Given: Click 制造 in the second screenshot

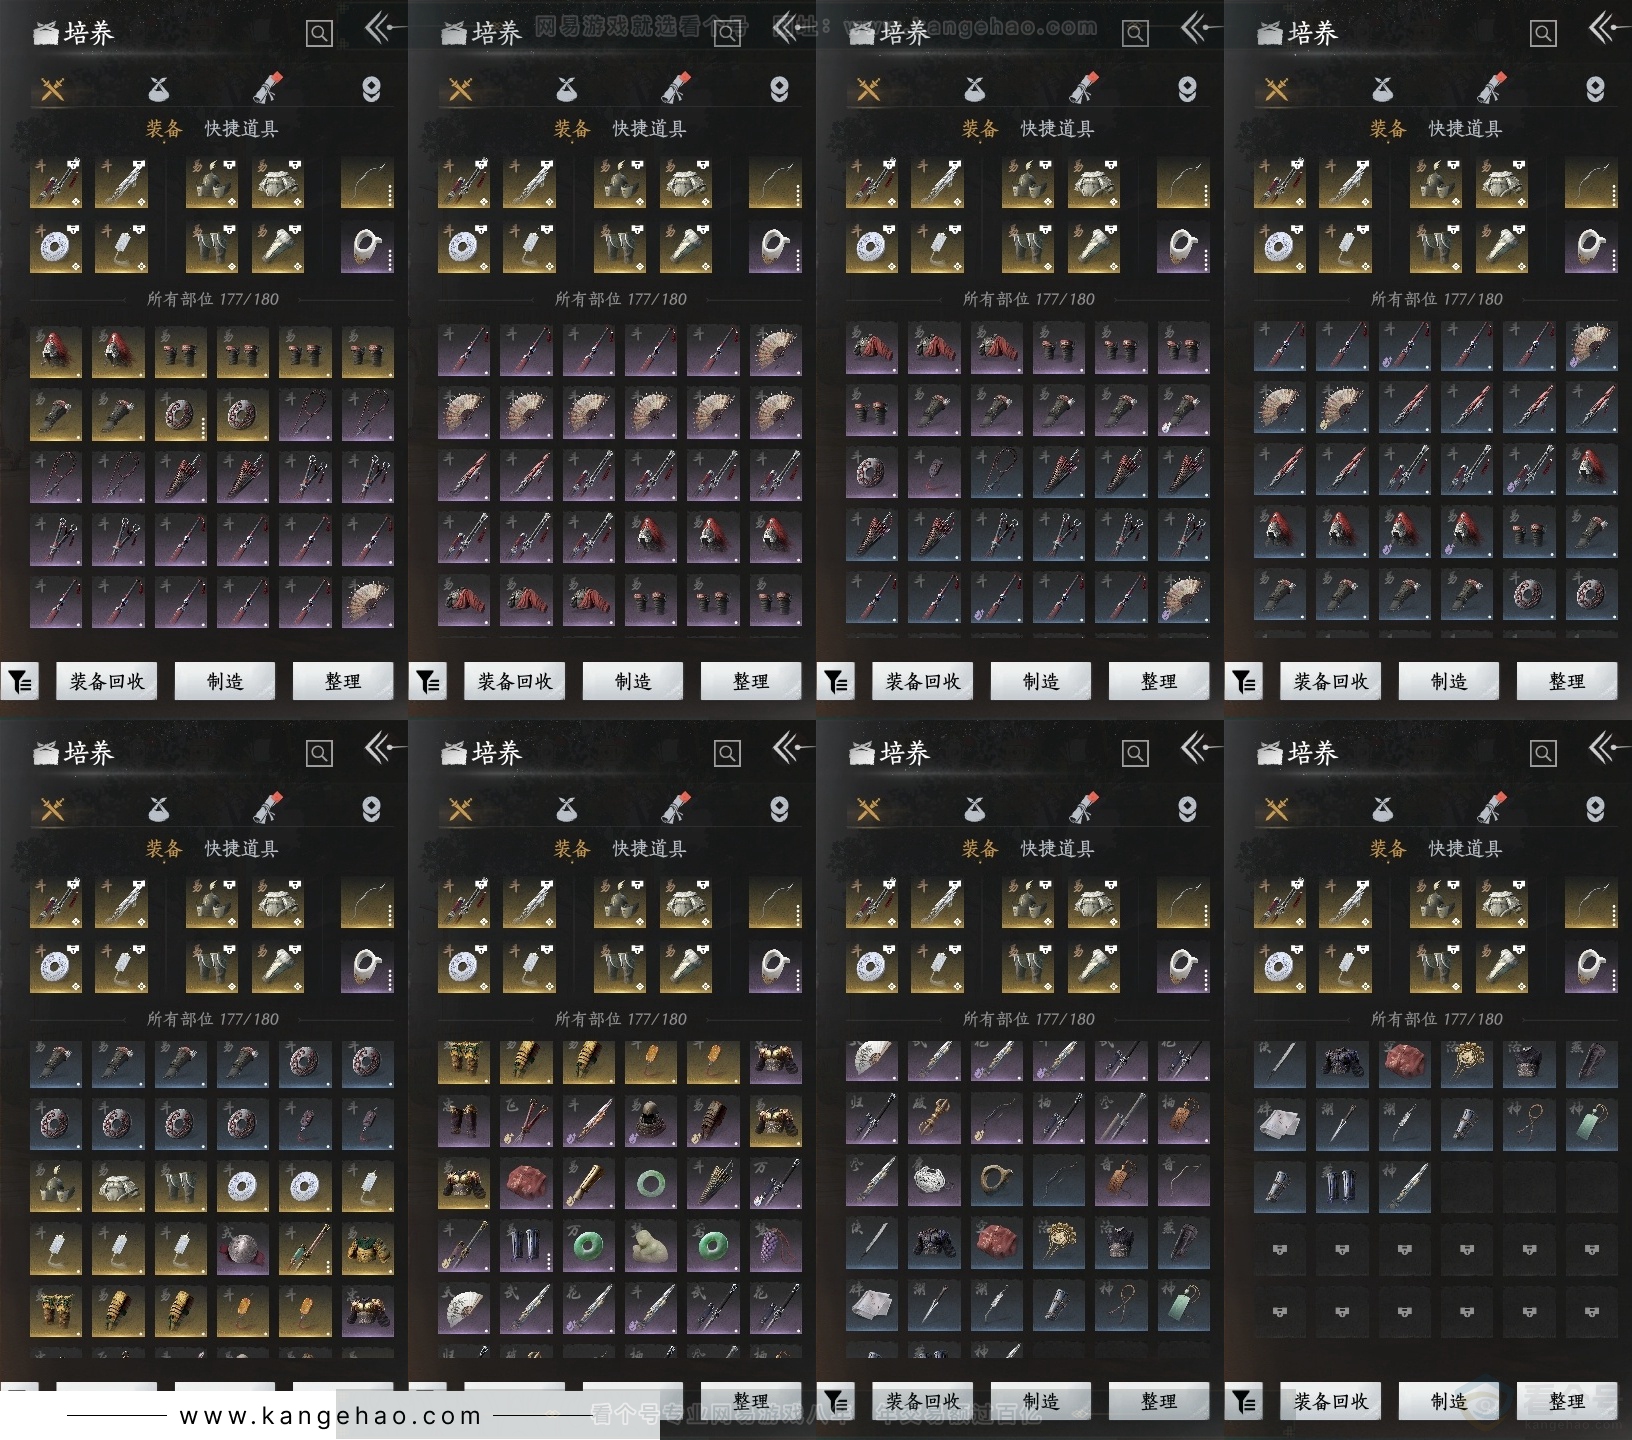Looking at the screenshot, I should (x=633, y=682).
